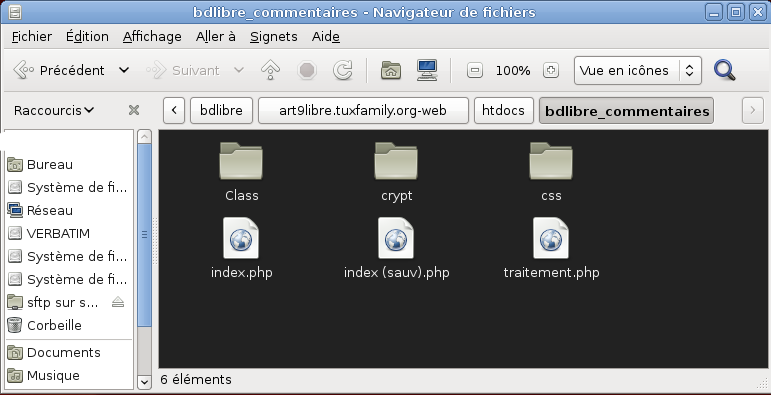Go to htdocs in the path bar
The width and height of the screenshot is (771, 395).
pos(504,110)
